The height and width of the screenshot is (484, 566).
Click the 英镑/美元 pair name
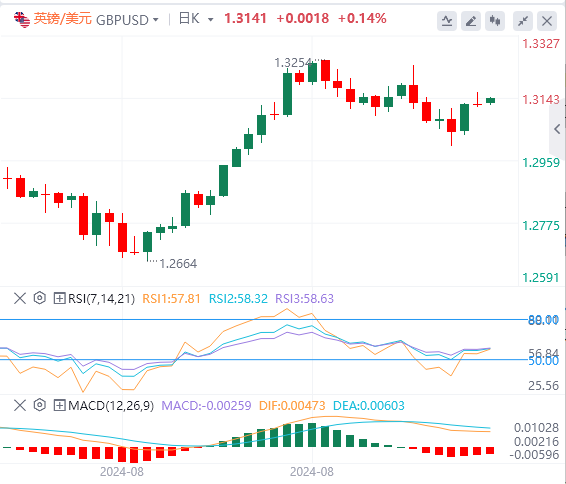tap(62, 19)
